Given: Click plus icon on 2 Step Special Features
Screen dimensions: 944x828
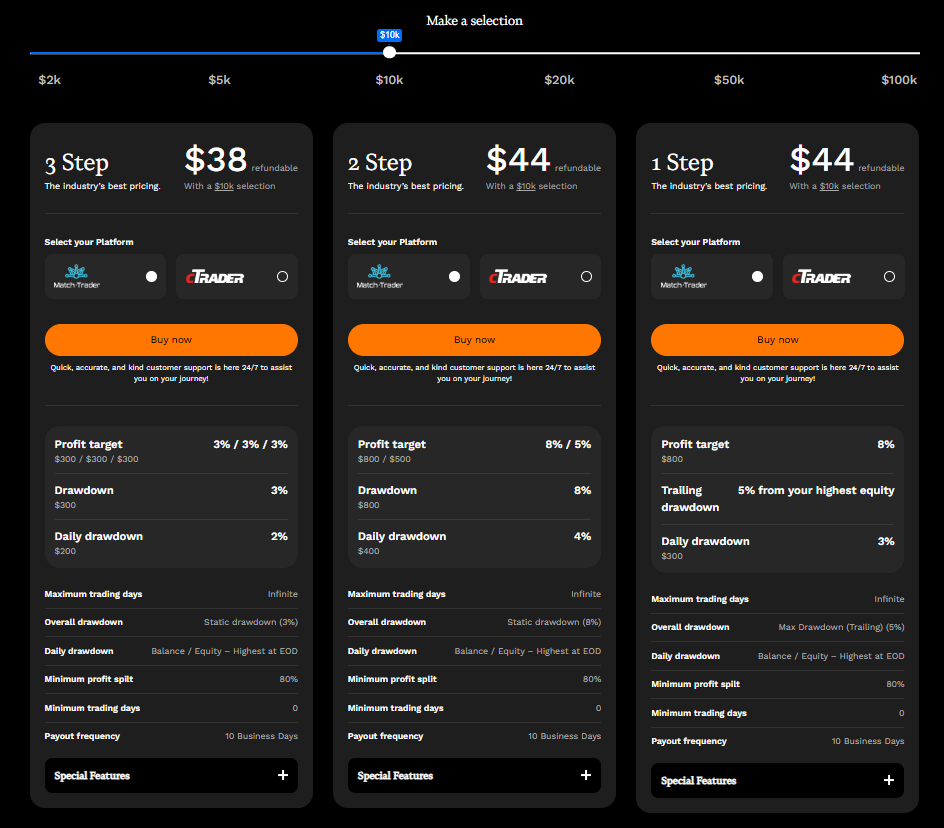Looking at the screenshot, I should coord(586,775).
